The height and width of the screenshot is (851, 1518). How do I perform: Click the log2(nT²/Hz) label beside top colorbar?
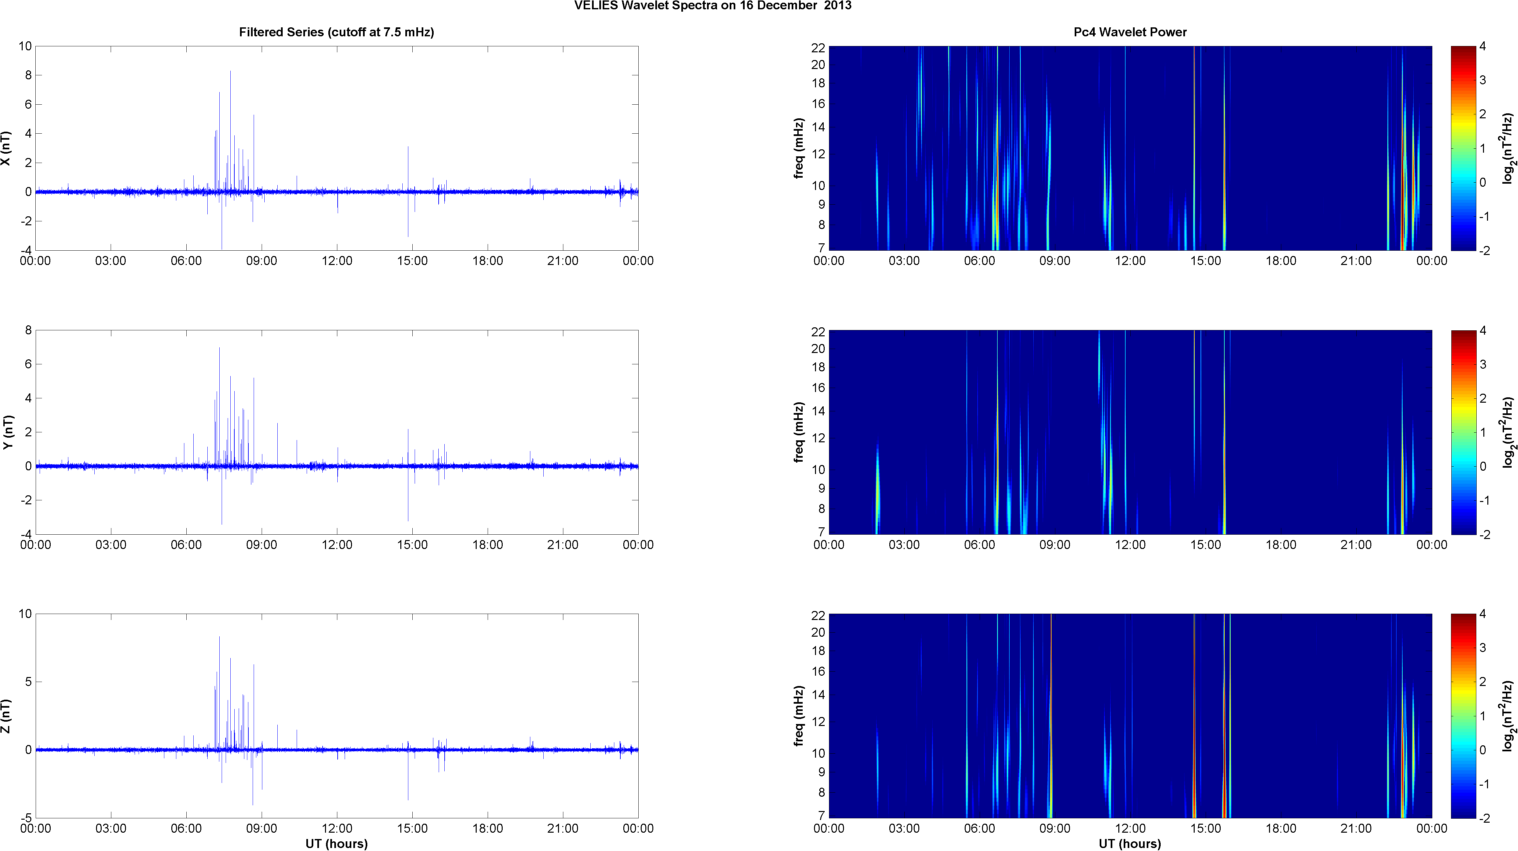click(x=1508, y=148)
